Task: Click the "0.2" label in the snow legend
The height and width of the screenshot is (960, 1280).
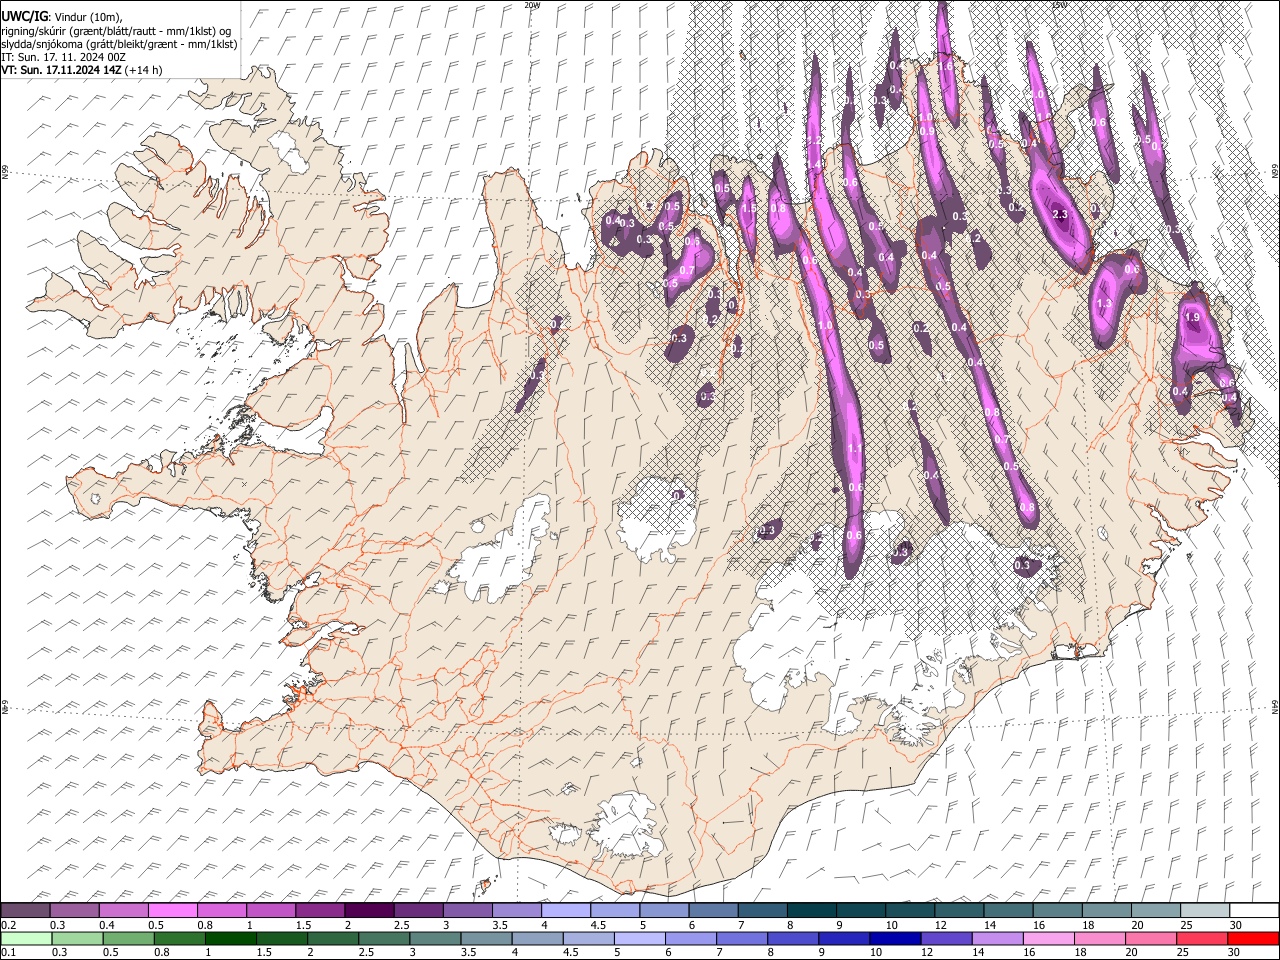Action: [x=9, y=924]
